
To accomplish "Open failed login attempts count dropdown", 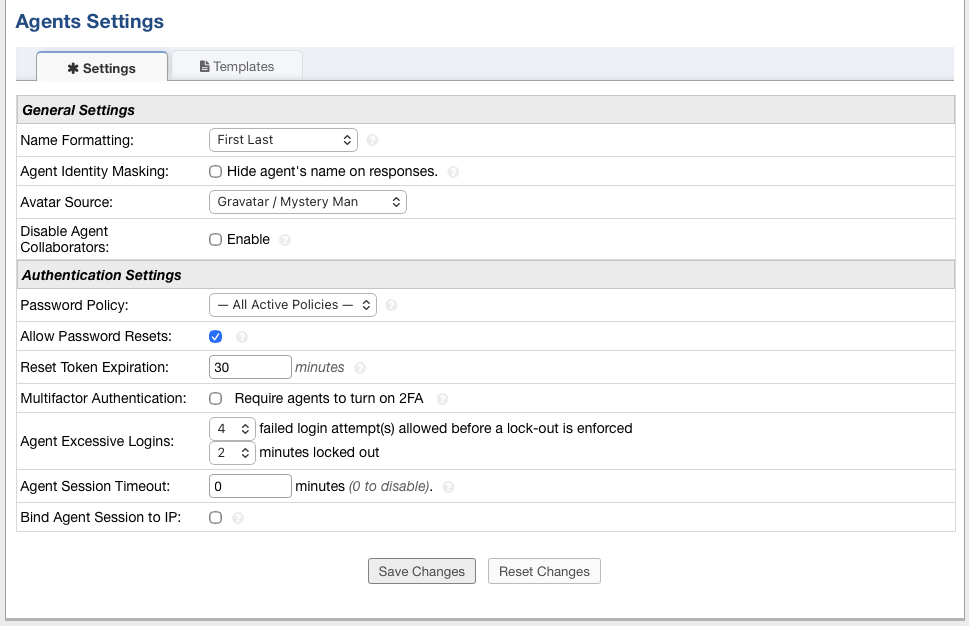I will [232, 429].
